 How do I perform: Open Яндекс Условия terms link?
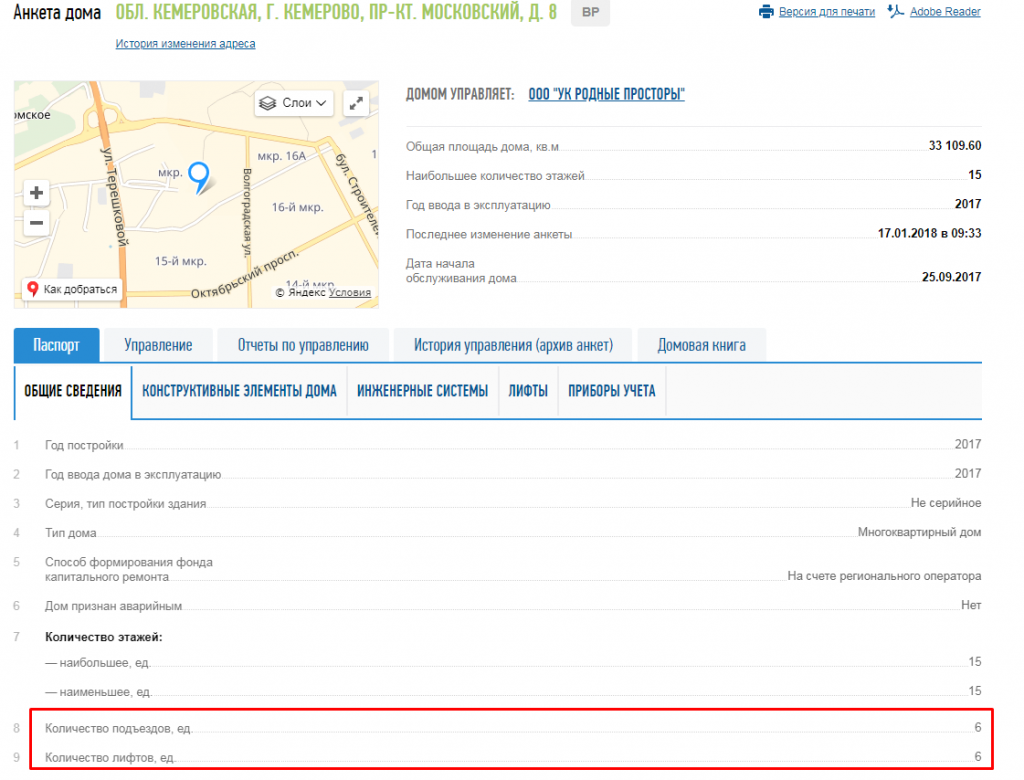point(349,293)
